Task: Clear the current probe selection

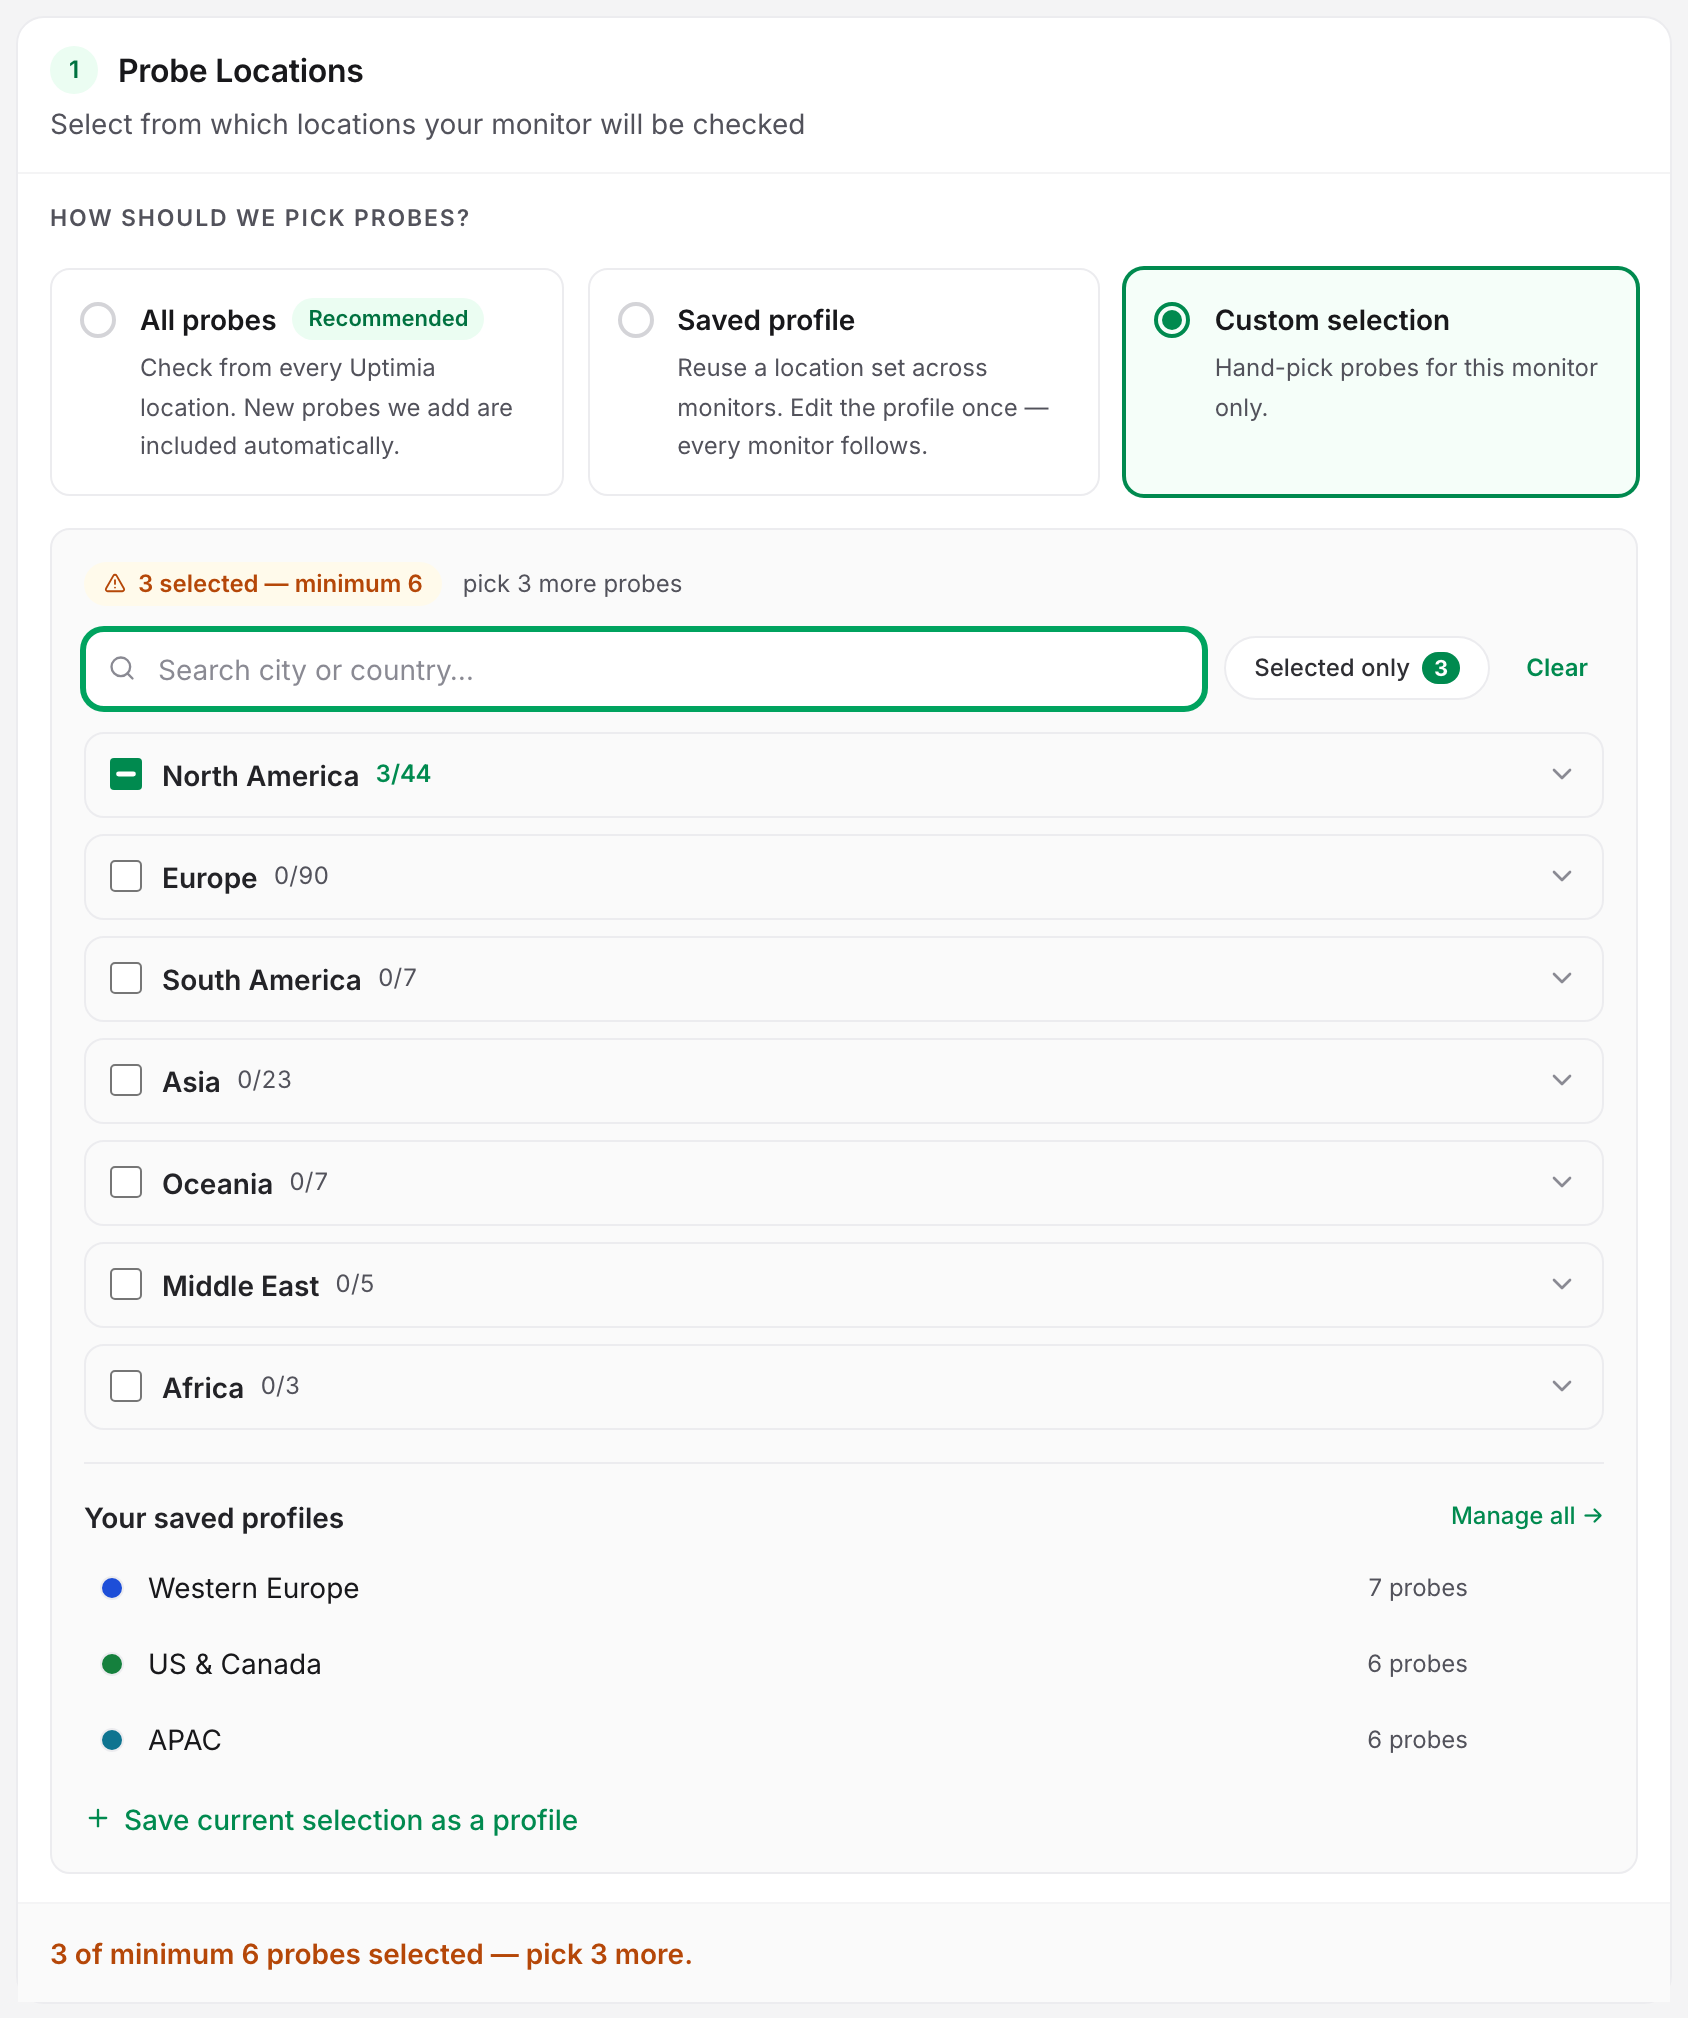Action: pos(1556,668)
